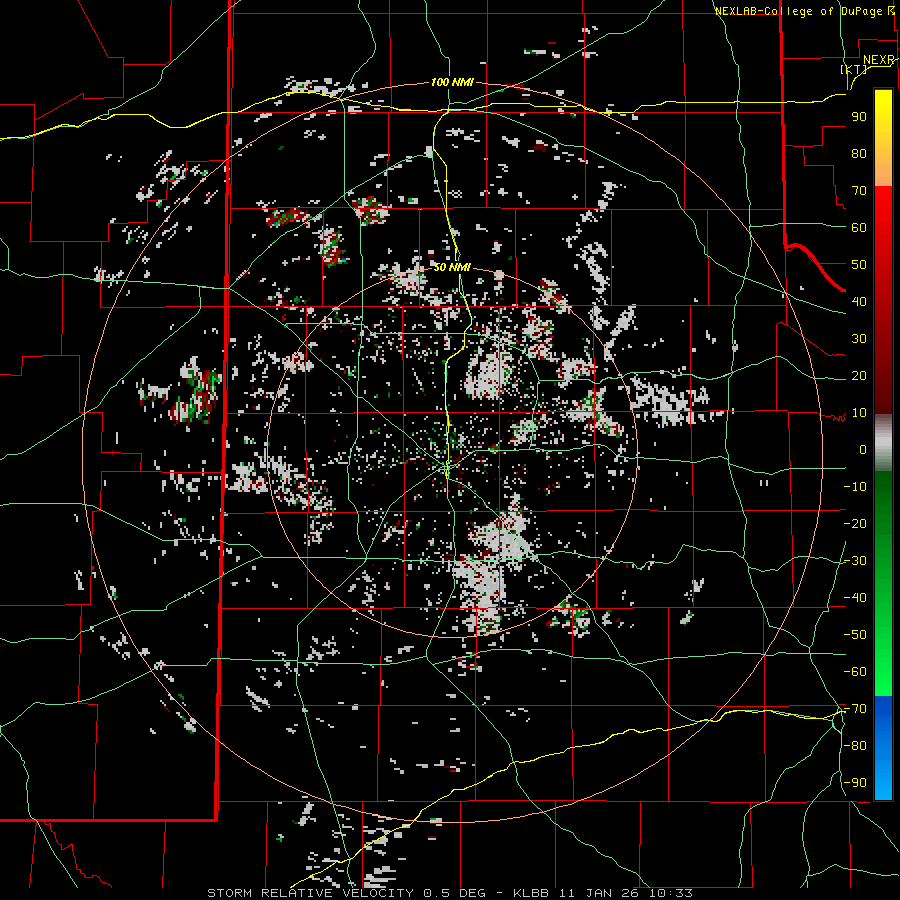Click the 100 NMI range ring label
This screenshot has height=900, width=900.
pyautogui.click(x=452, y=82)
